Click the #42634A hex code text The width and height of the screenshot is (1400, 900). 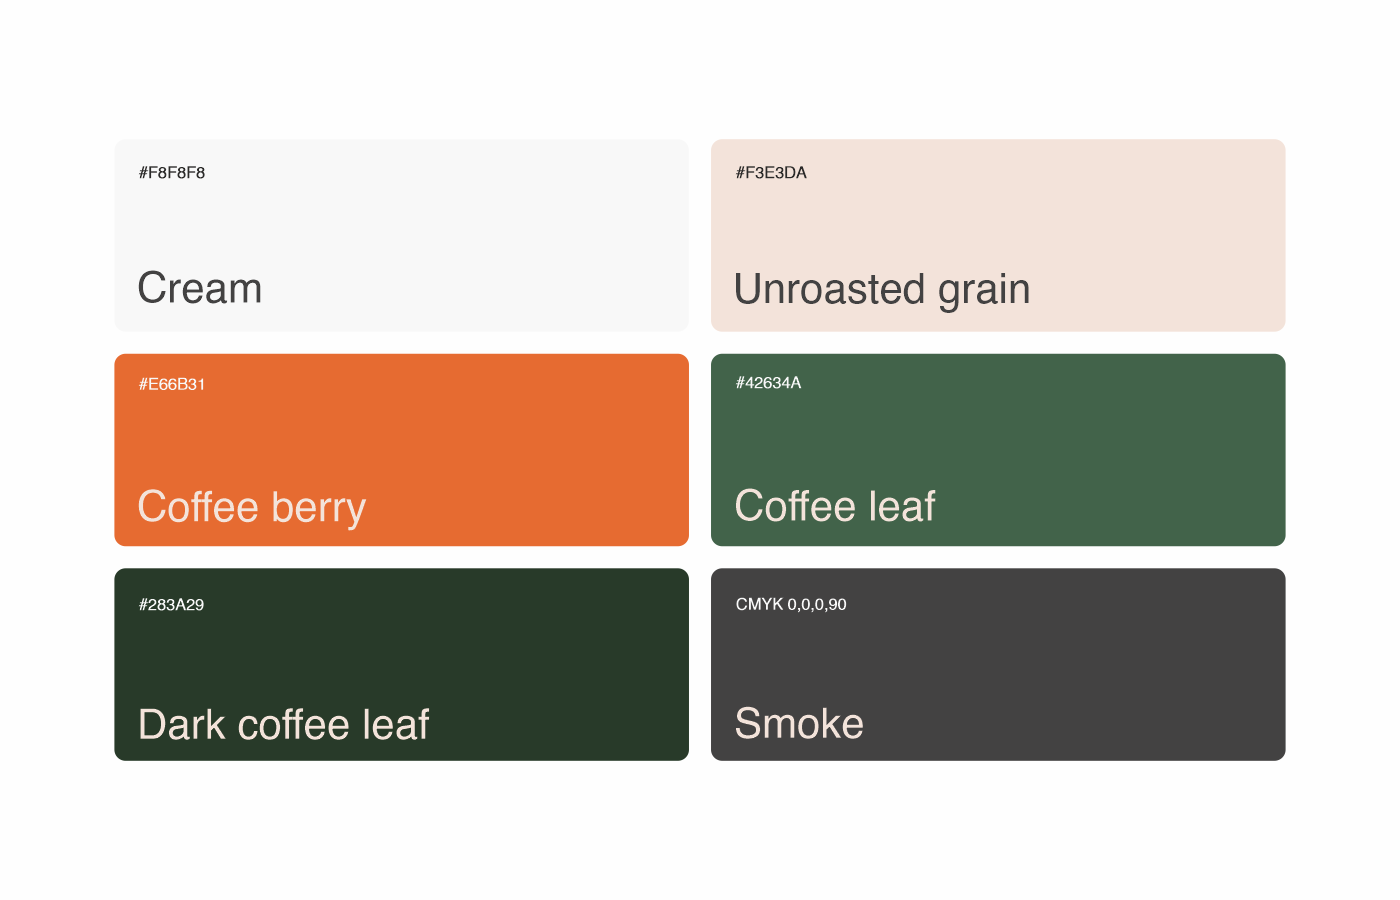tap(768, 383)
